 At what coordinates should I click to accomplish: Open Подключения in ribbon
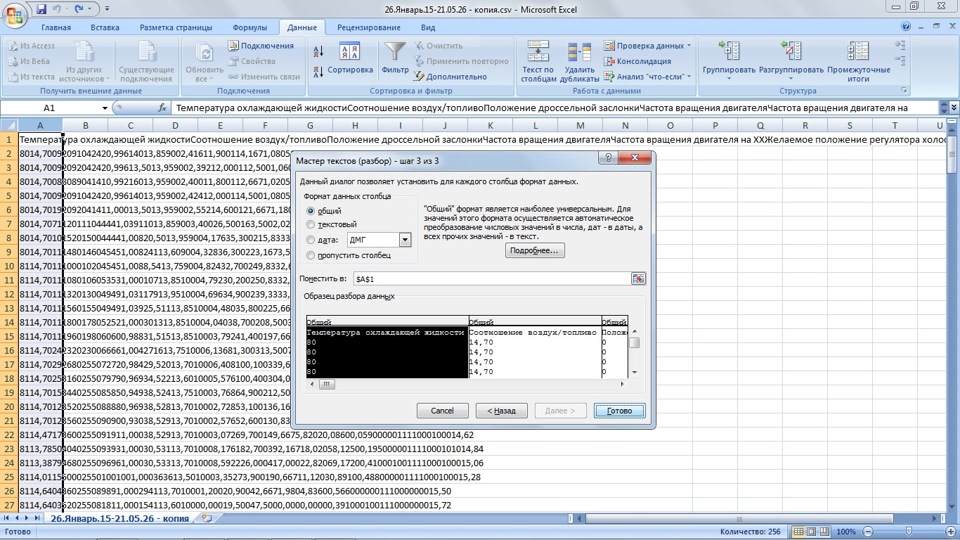261,46
